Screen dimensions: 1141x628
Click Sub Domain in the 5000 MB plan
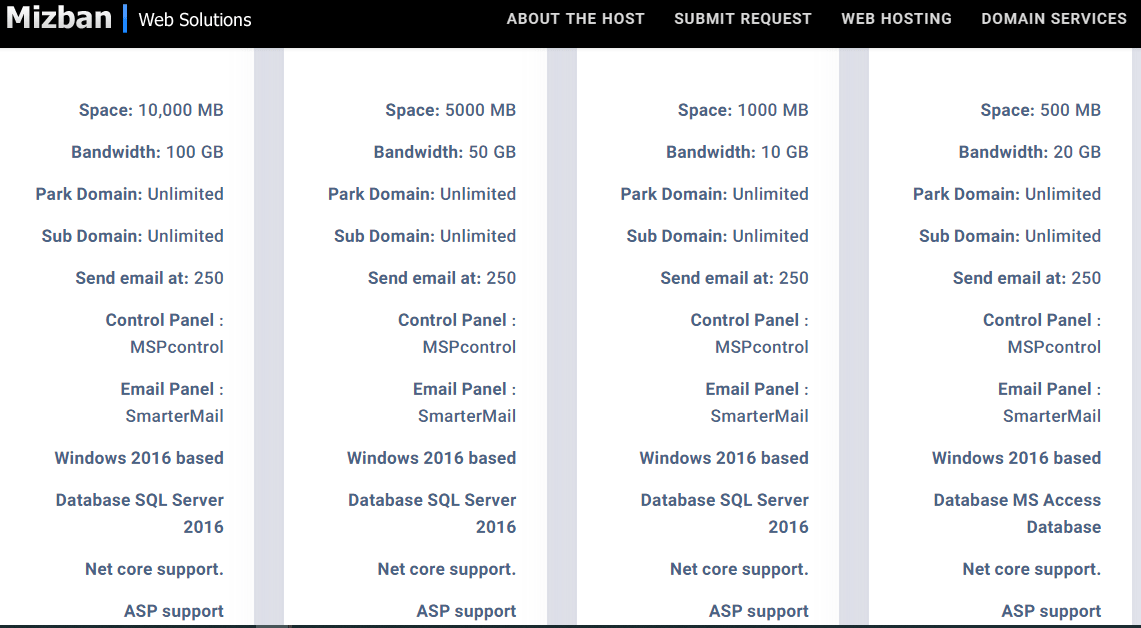point(425,237)
